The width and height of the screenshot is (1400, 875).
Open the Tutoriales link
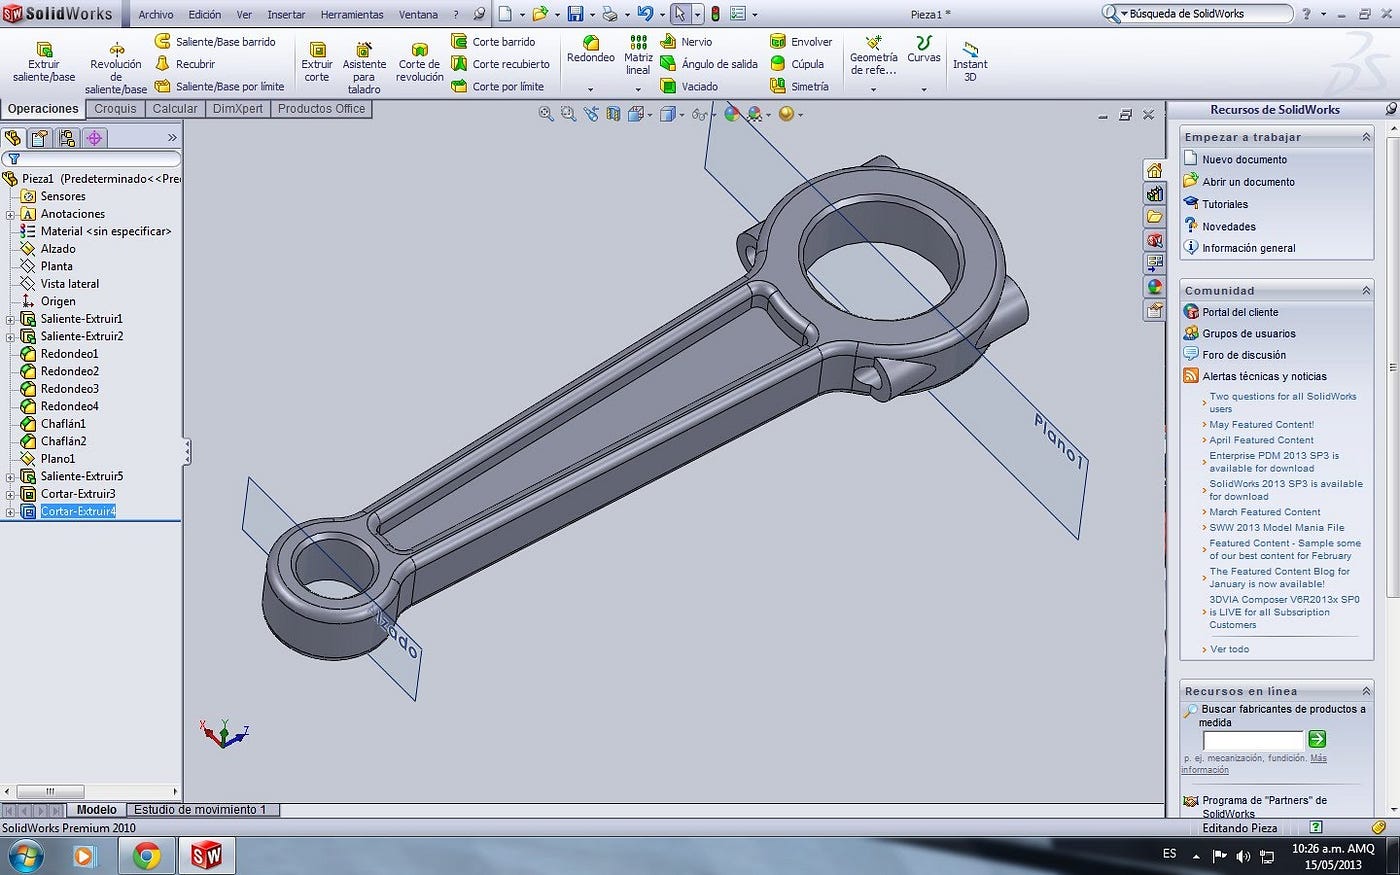click(1223, 203)
